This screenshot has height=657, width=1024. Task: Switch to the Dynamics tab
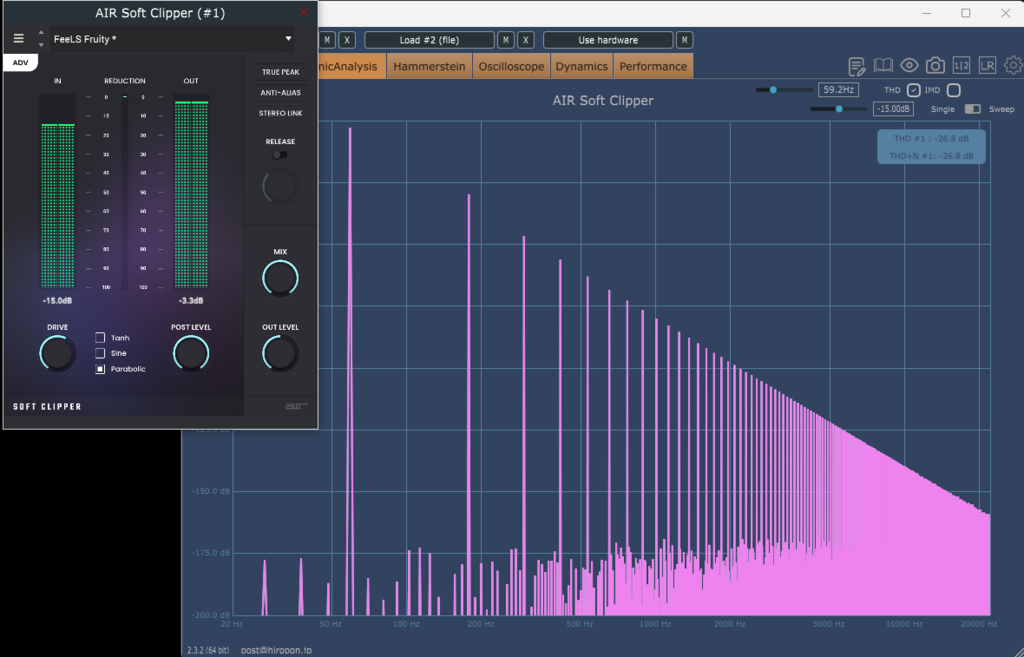click(581, 66)
